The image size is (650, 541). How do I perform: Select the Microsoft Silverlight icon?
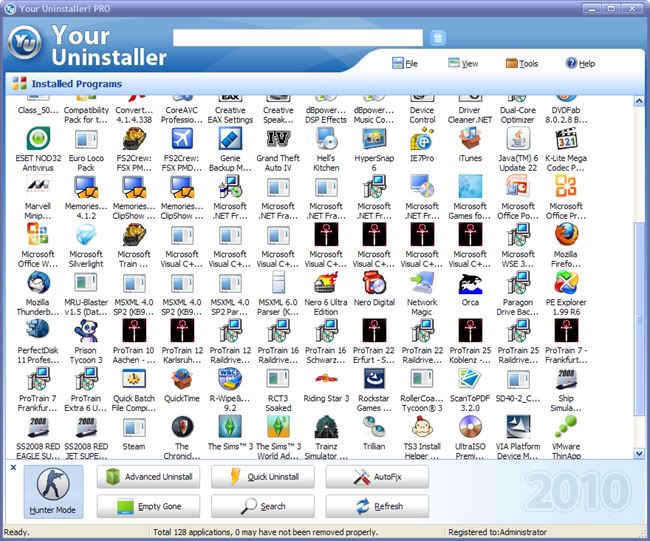coord(86,235)
